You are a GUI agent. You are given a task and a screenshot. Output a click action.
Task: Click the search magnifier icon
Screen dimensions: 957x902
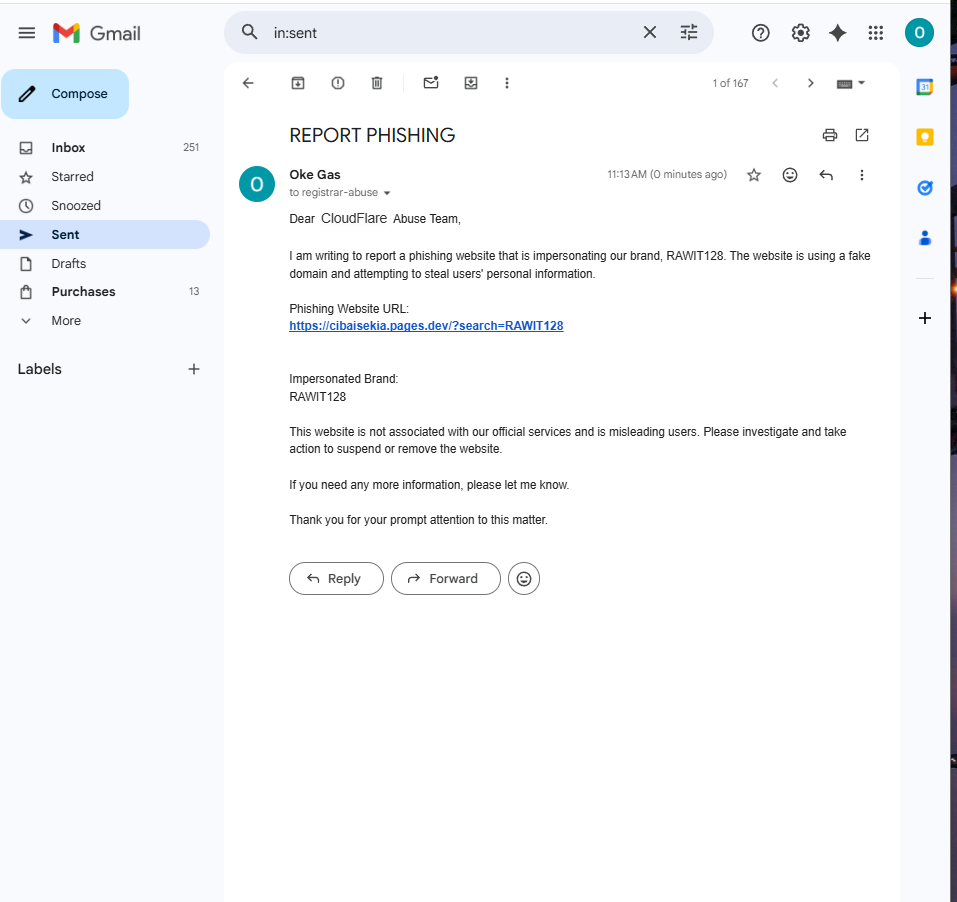pyautogui.click(x=249, y=32)
